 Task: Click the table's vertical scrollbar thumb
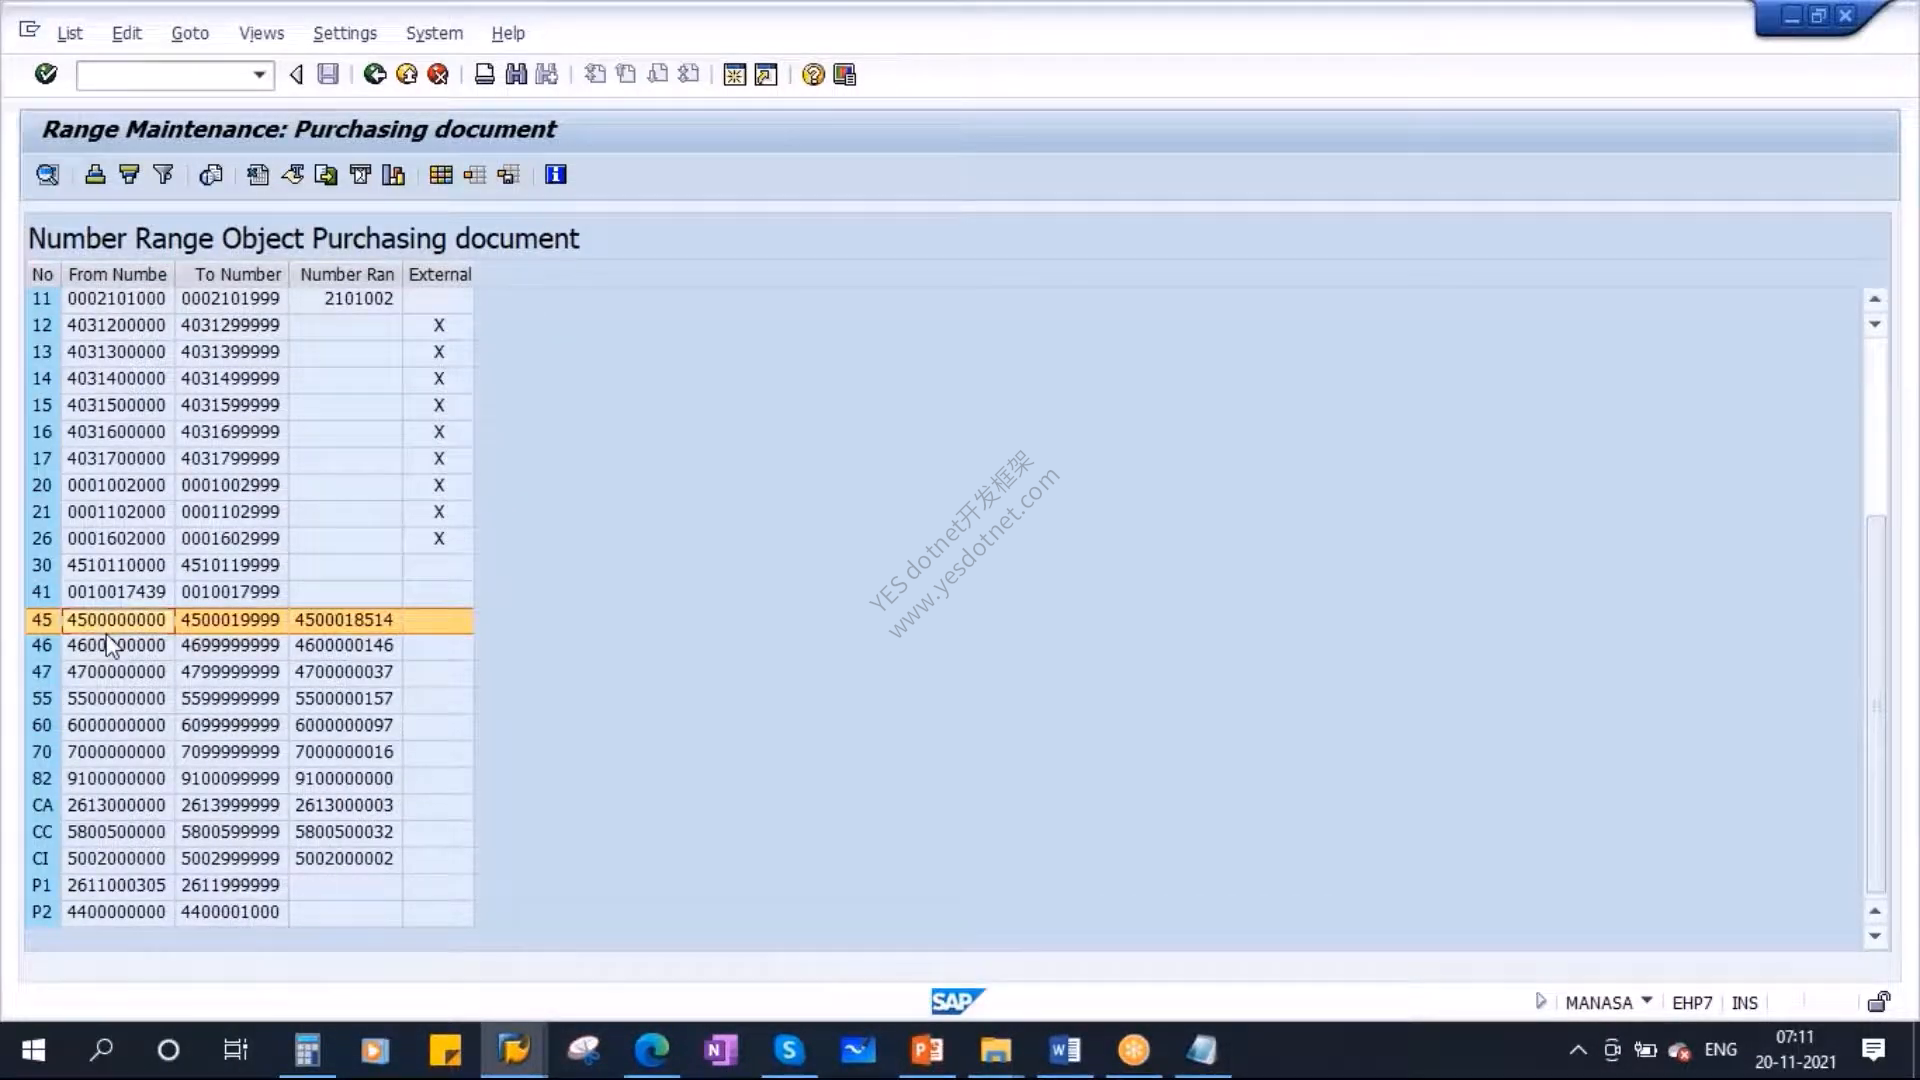[x=1876, y=704]
